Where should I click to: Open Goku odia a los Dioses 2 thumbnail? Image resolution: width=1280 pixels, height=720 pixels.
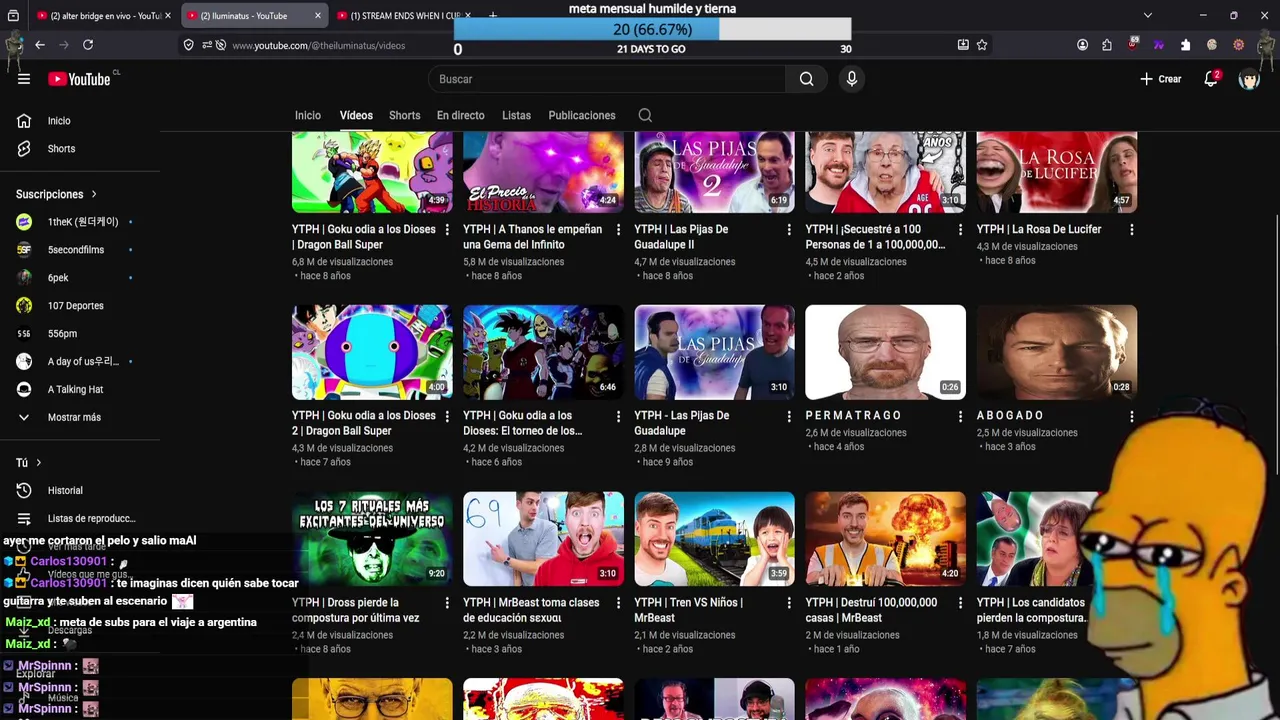pyautogui.click(x=372, y=352)
